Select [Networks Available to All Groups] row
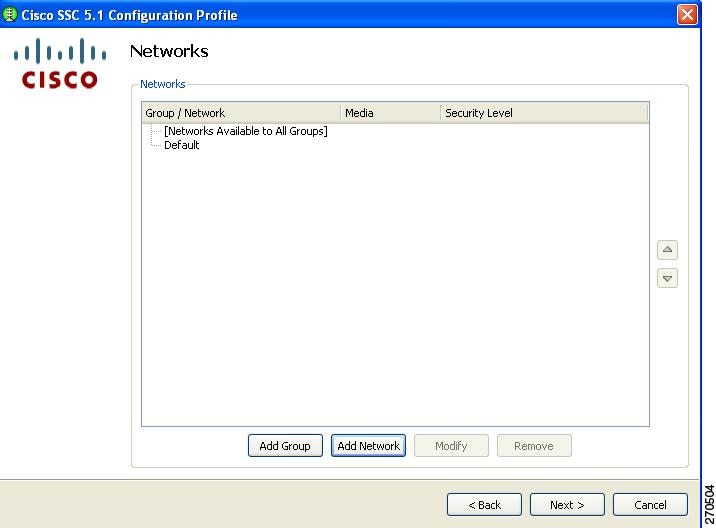716x528 pixels. [x=246, y=131]
